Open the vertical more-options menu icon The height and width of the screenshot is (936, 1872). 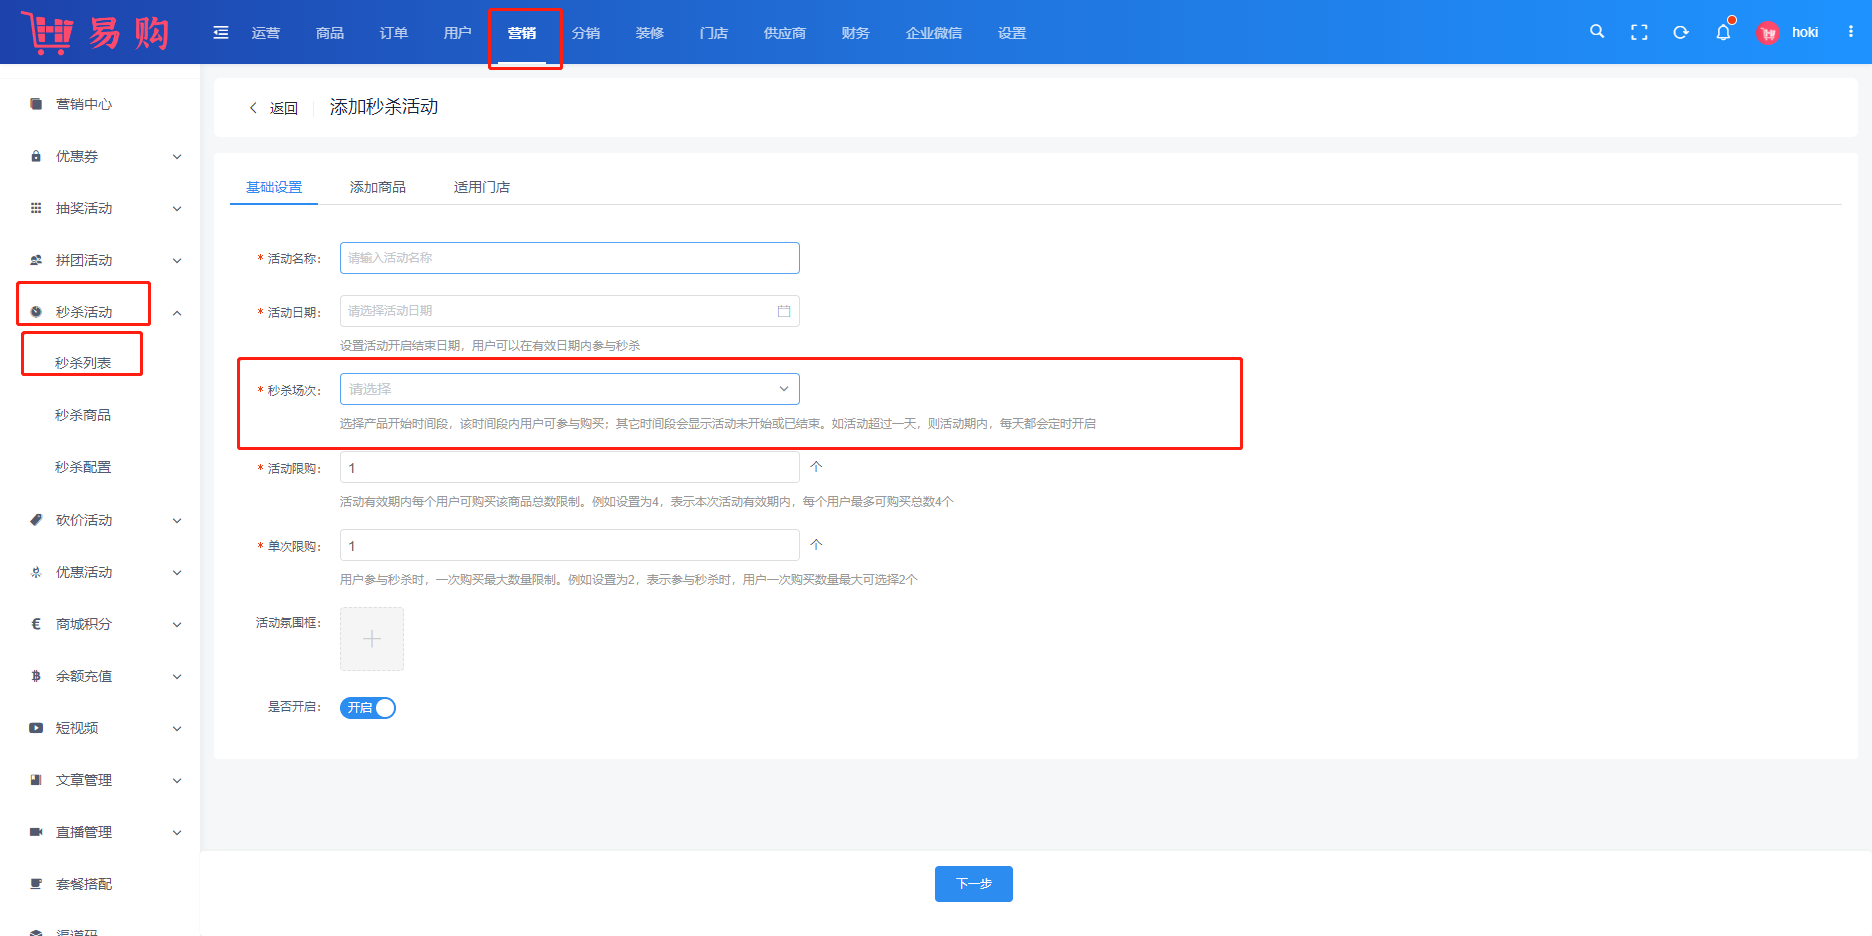click(1851, 32)
